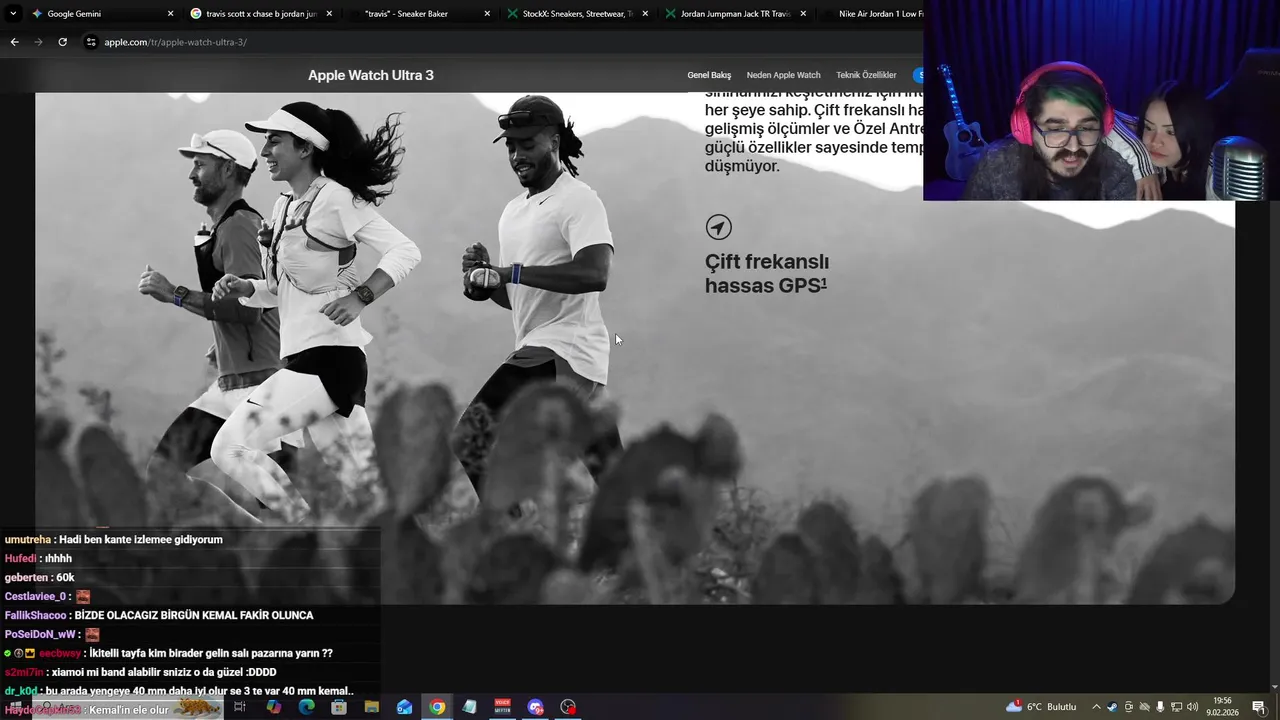Focus the apple.com address bar
Screen dimensions: 1280x720
coord(500,42)
